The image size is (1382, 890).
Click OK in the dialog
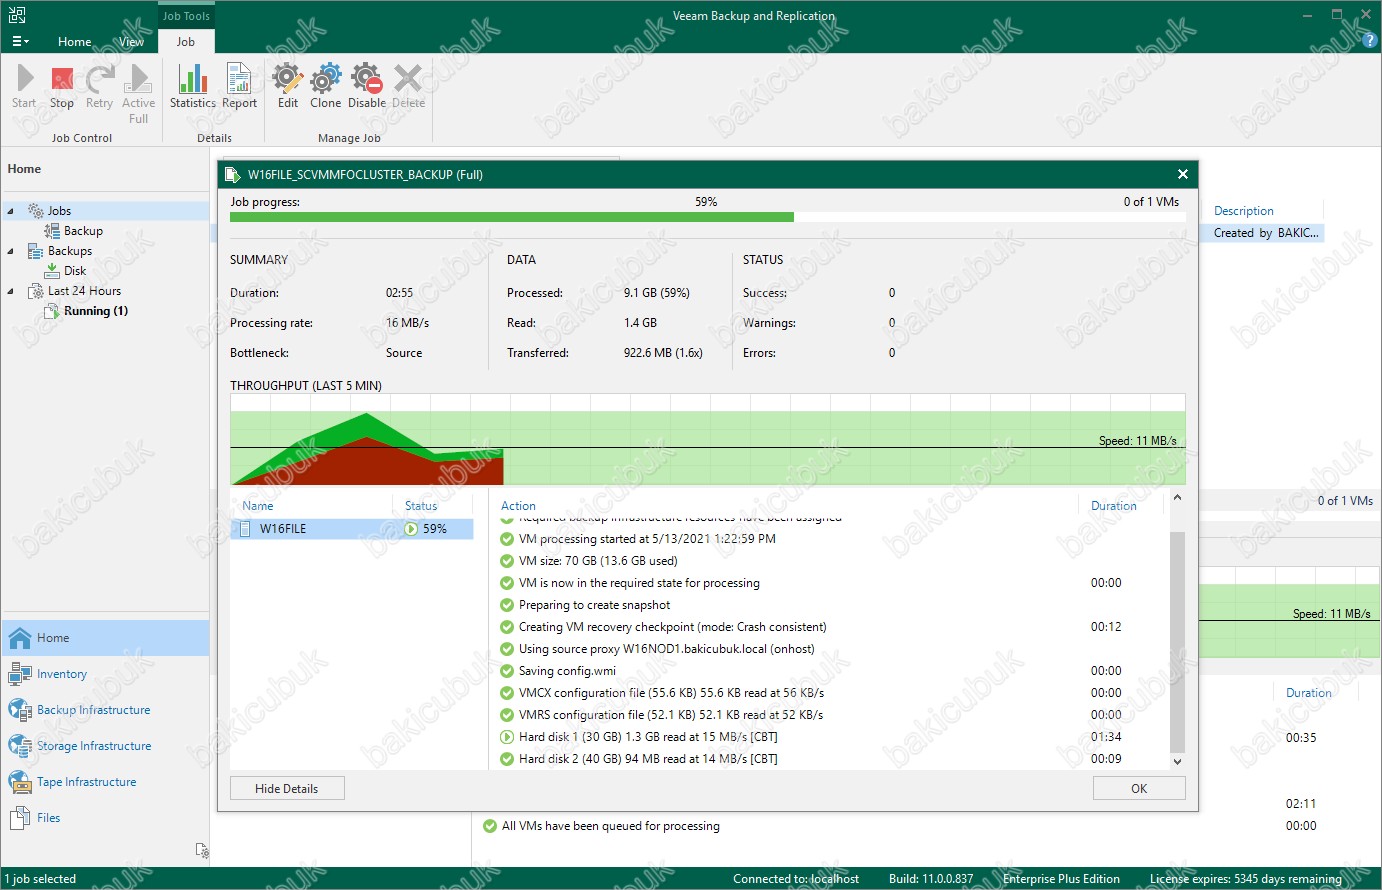click(x=1139, y=788)
